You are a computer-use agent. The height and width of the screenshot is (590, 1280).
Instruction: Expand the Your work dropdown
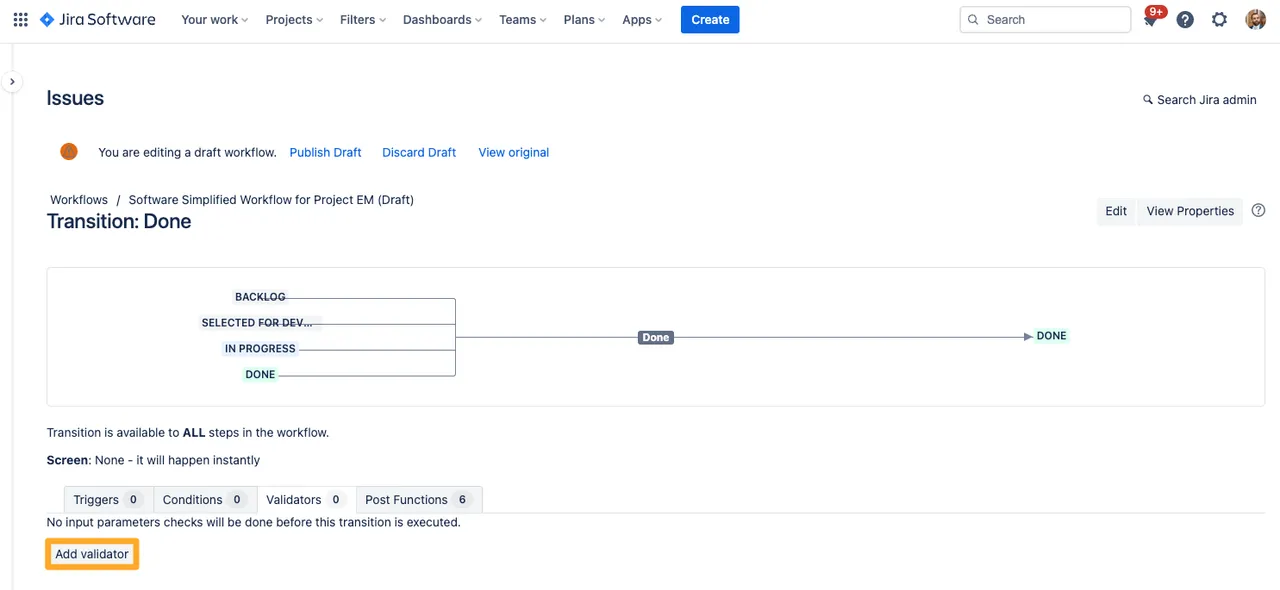214,19
